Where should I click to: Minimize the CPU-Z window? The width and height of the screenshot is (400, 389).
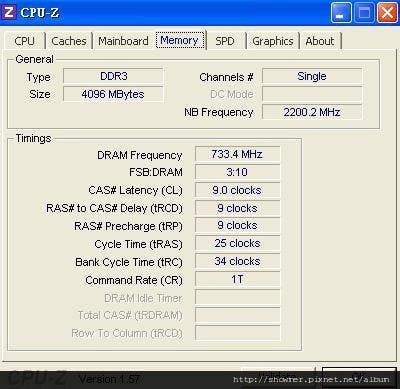[x=341, y=13]
